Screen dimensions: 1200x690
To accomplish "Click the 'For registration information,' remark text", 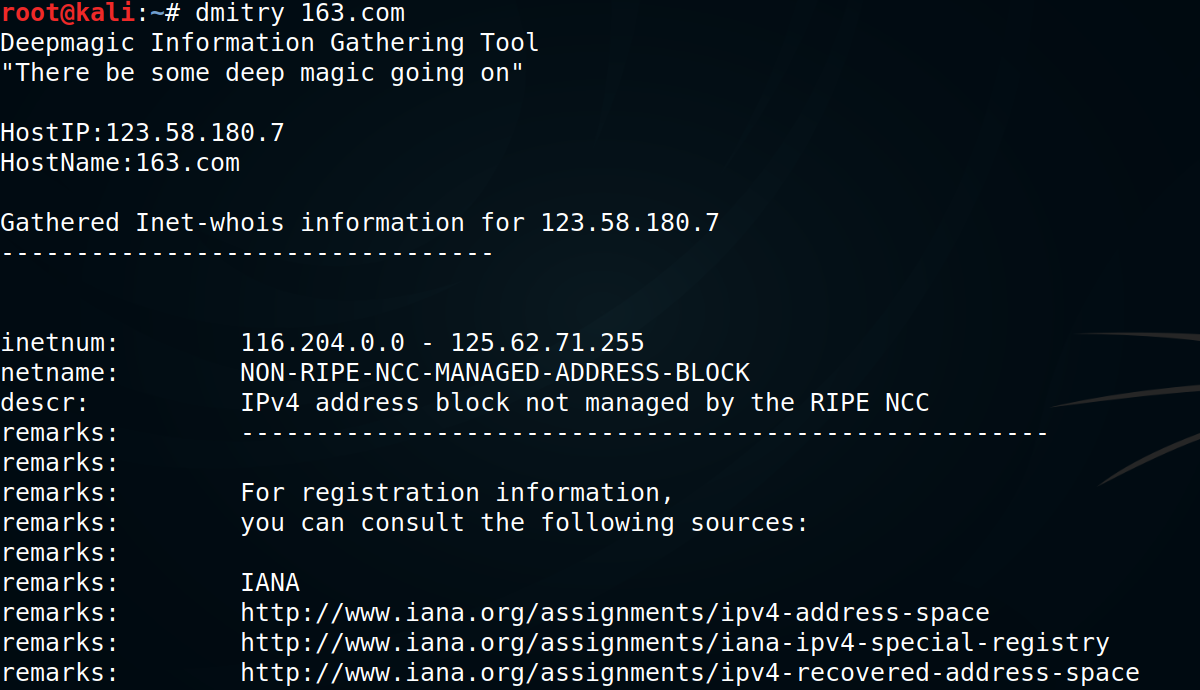I will point(457,493).
